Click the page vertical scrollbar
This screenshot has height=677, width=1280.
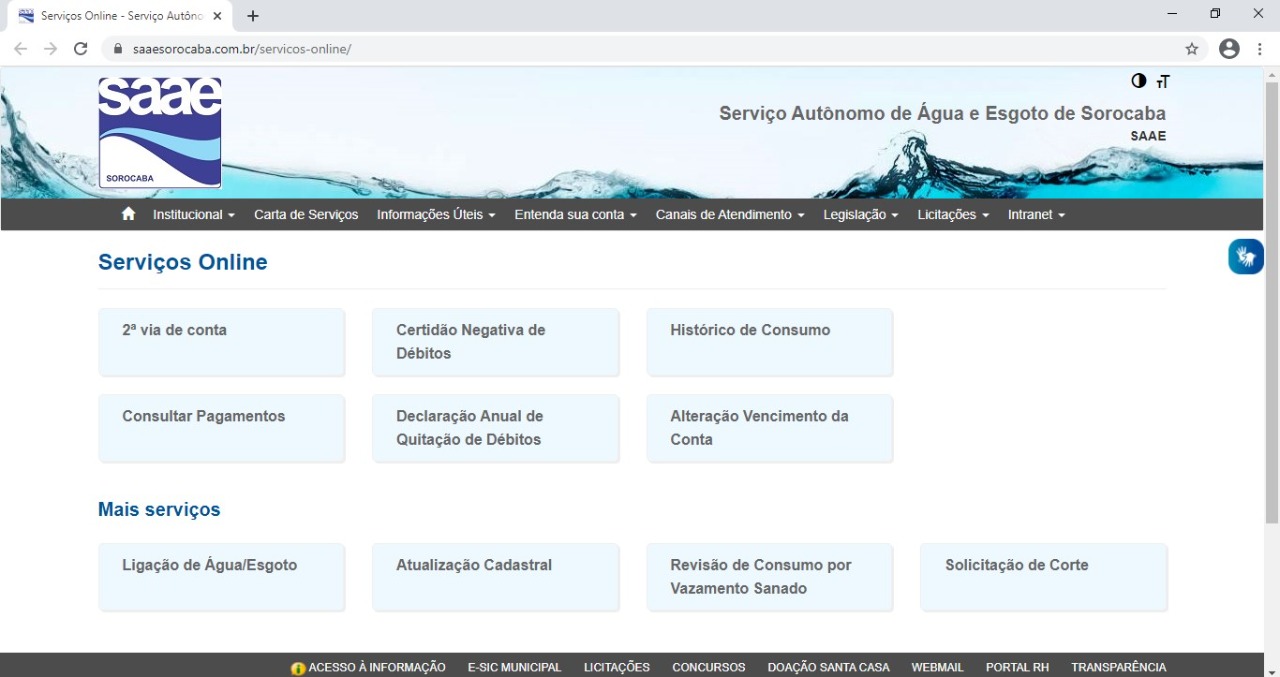pyautogui.click(x=1271, y=300)
